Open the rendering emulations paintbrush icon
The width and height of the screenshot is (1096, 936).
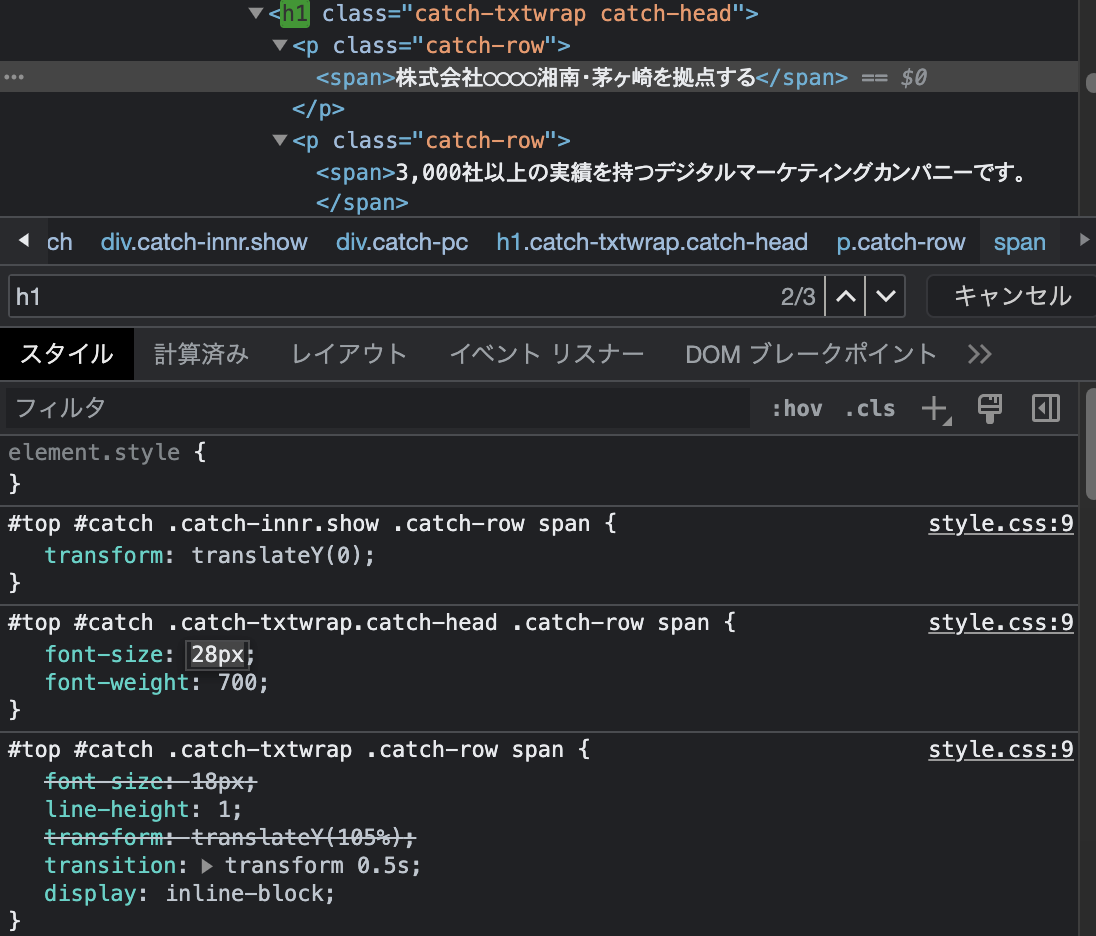point(990,408)
